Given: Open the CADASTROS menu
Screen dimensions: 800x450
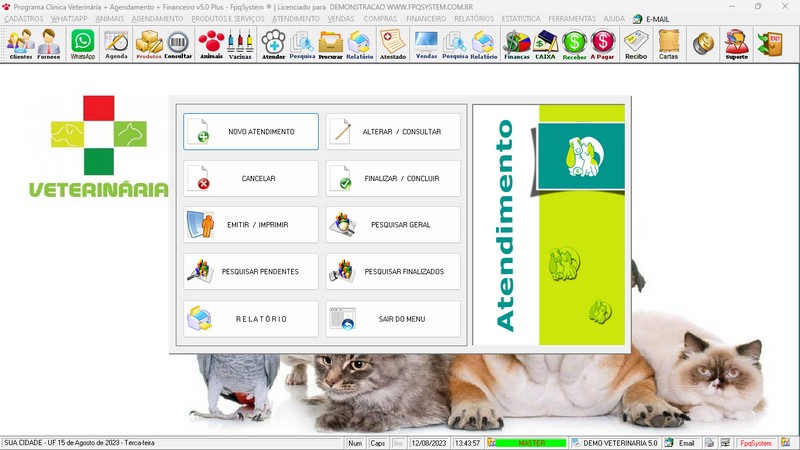Looking at the screenshot, I should click(24, 19).
